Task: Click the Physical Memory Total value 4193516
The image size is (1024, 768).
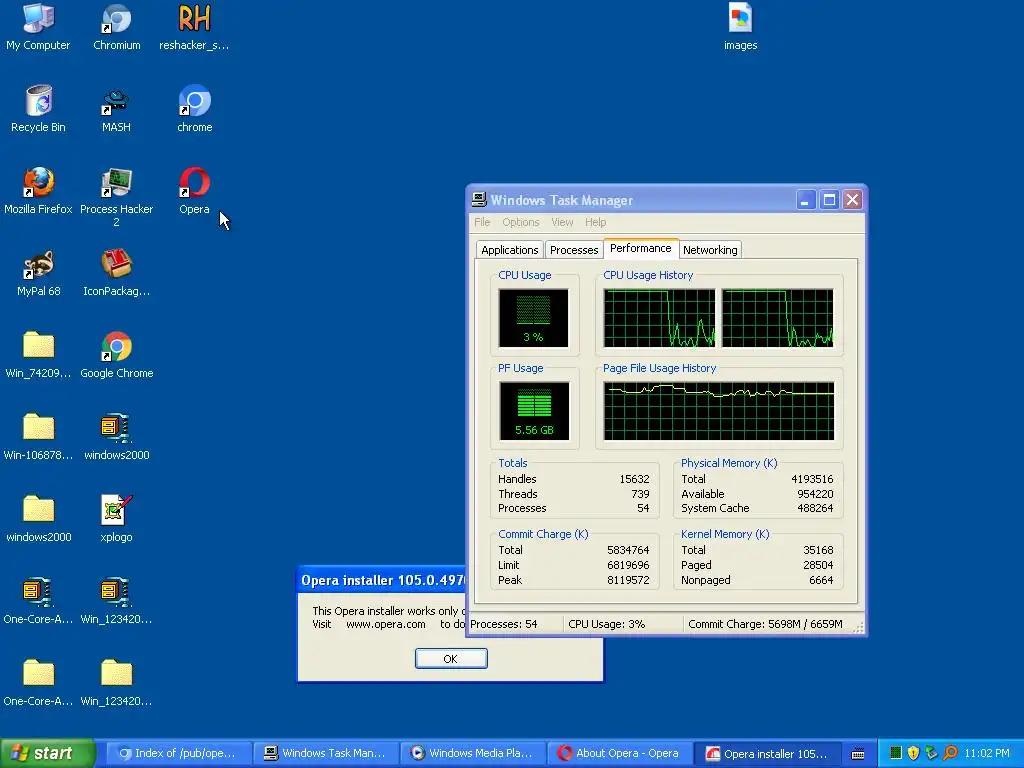Action: 812,479
